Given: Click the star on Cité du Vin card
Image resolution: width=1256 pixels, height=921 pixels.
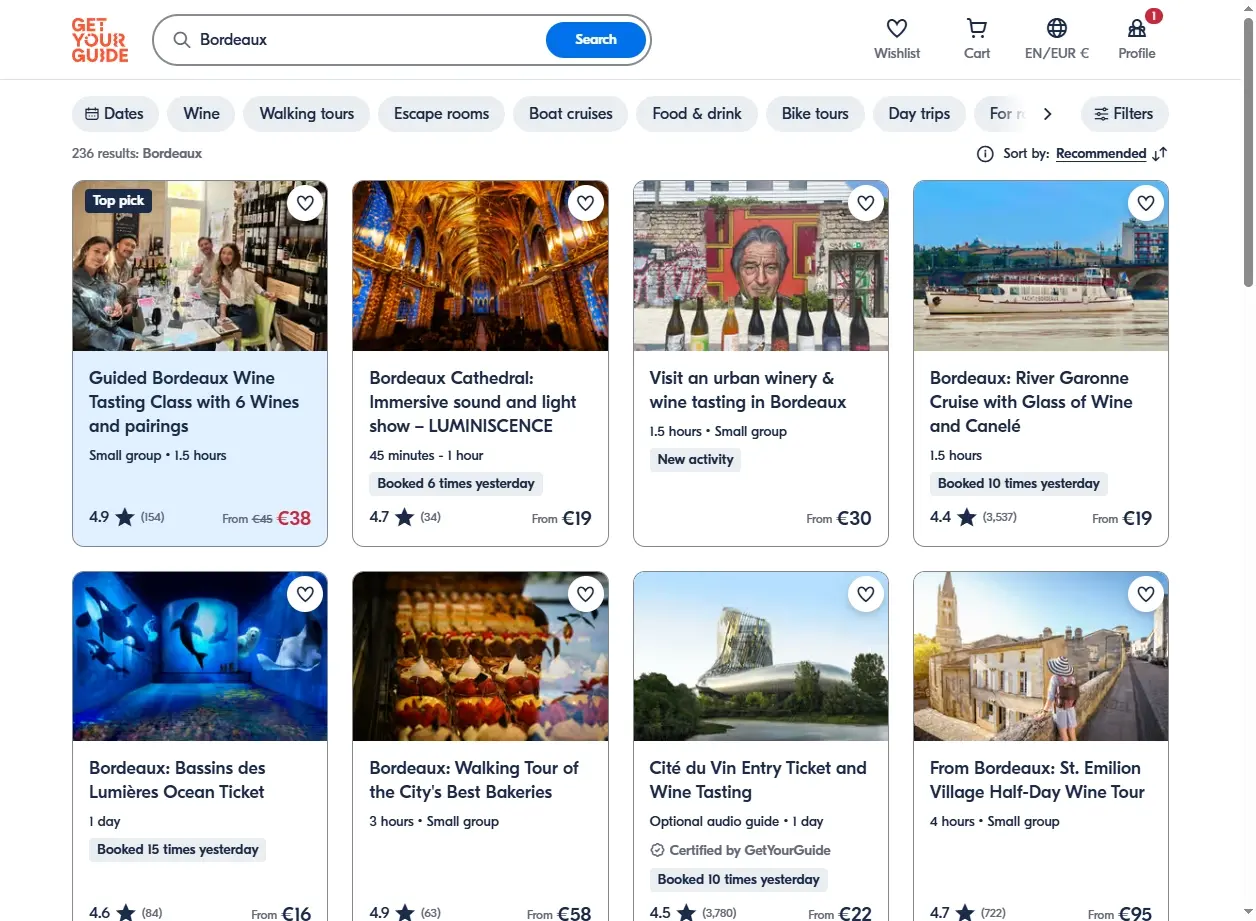Looking at the screenshot, I should pos(687,912).
